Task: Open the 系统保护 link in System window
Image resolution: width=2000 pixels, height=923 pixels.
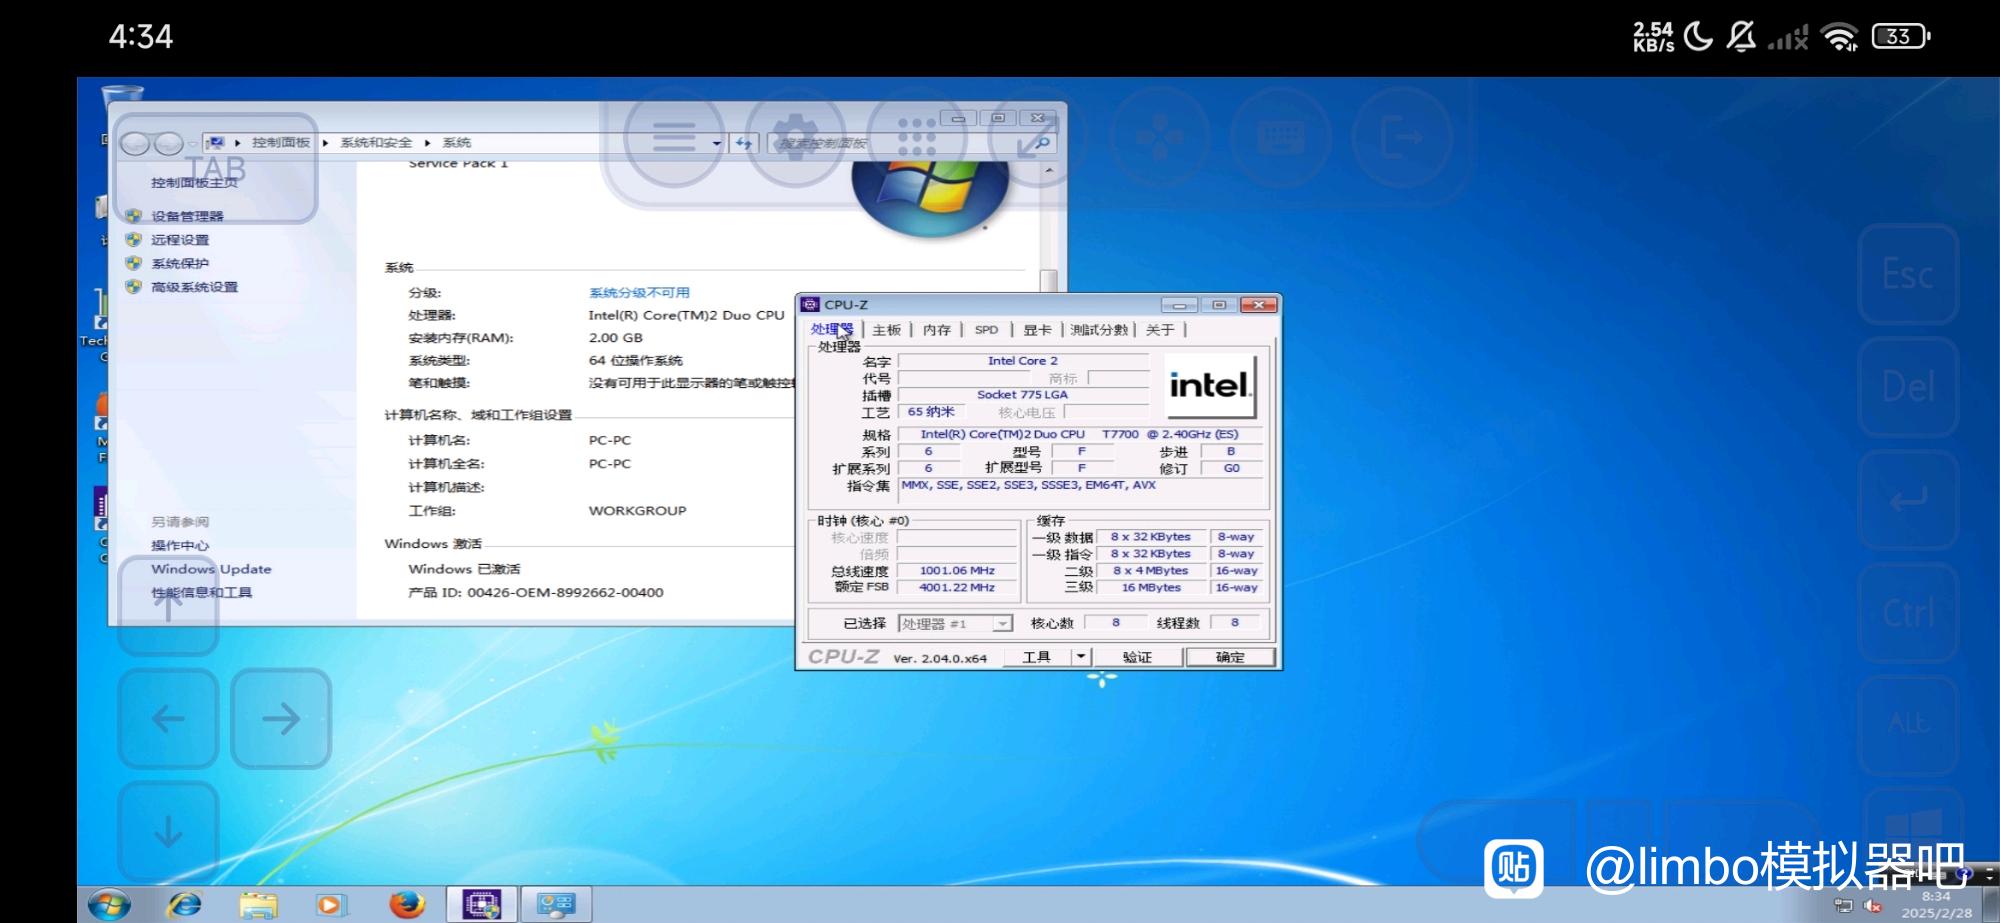Action: [180, 264]
